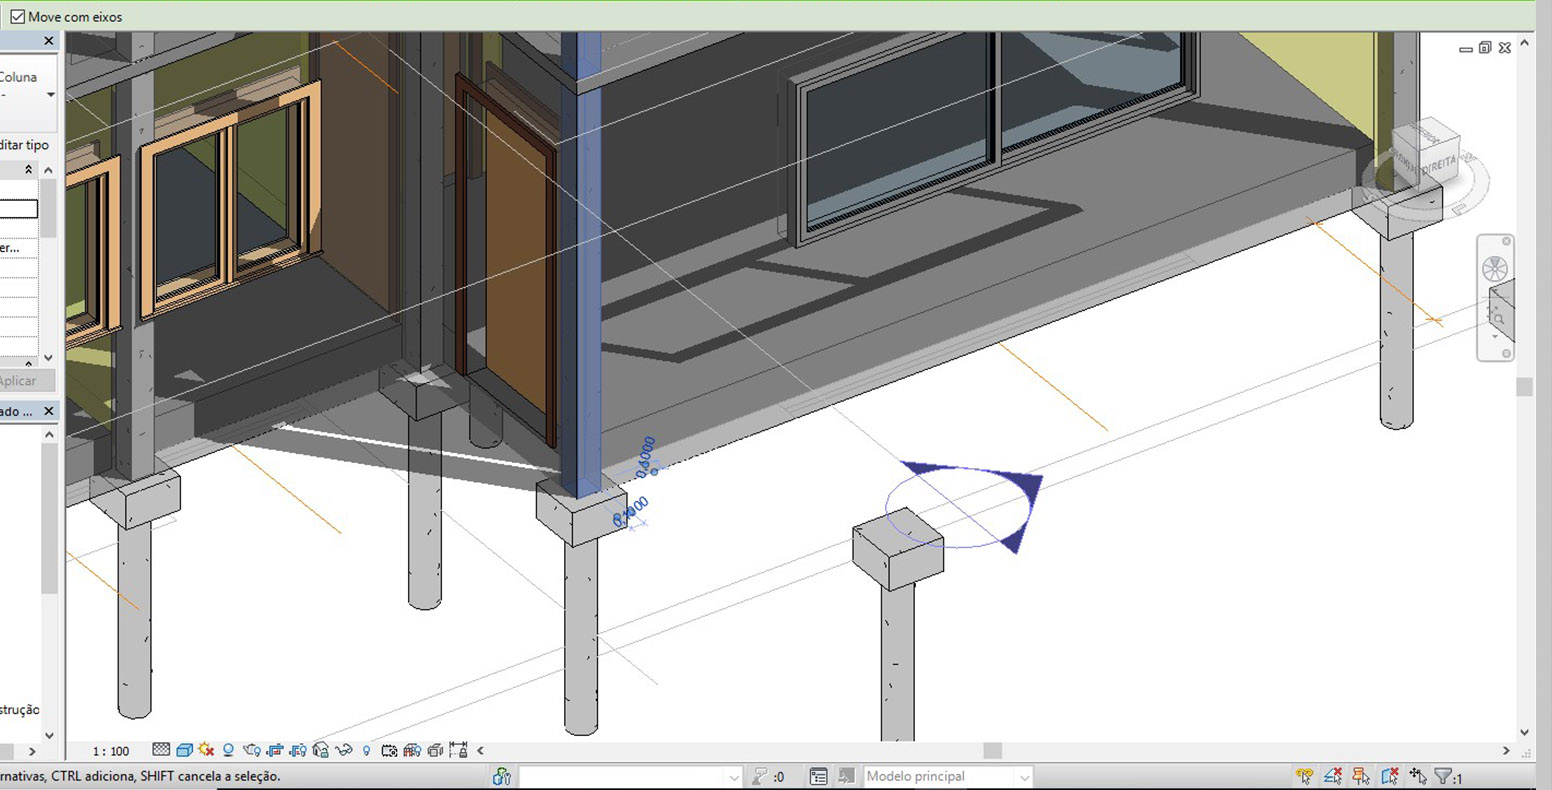The height and width of the screenshot is (790, 1552).
Task: Open the zoom options arrow on navigation bar
Action: [1495, 337]
